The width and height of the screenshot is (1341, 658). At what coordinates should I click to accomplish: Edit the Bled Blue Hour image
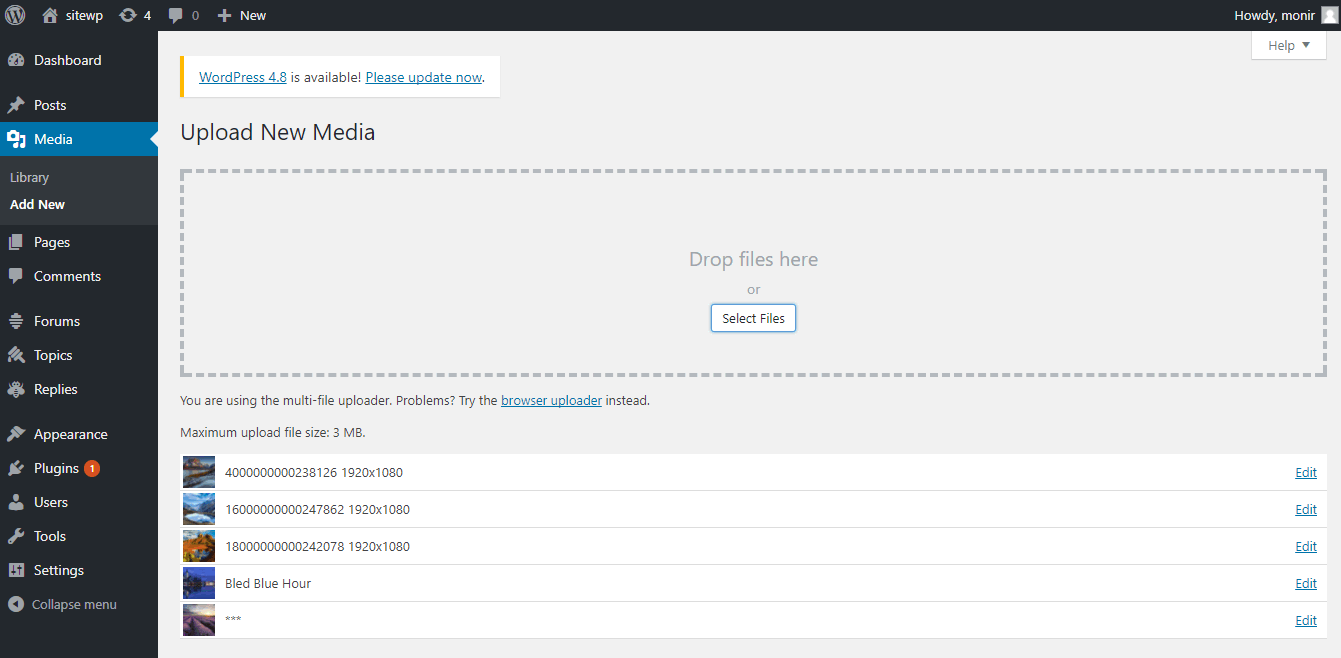[x=1306, y=583]
